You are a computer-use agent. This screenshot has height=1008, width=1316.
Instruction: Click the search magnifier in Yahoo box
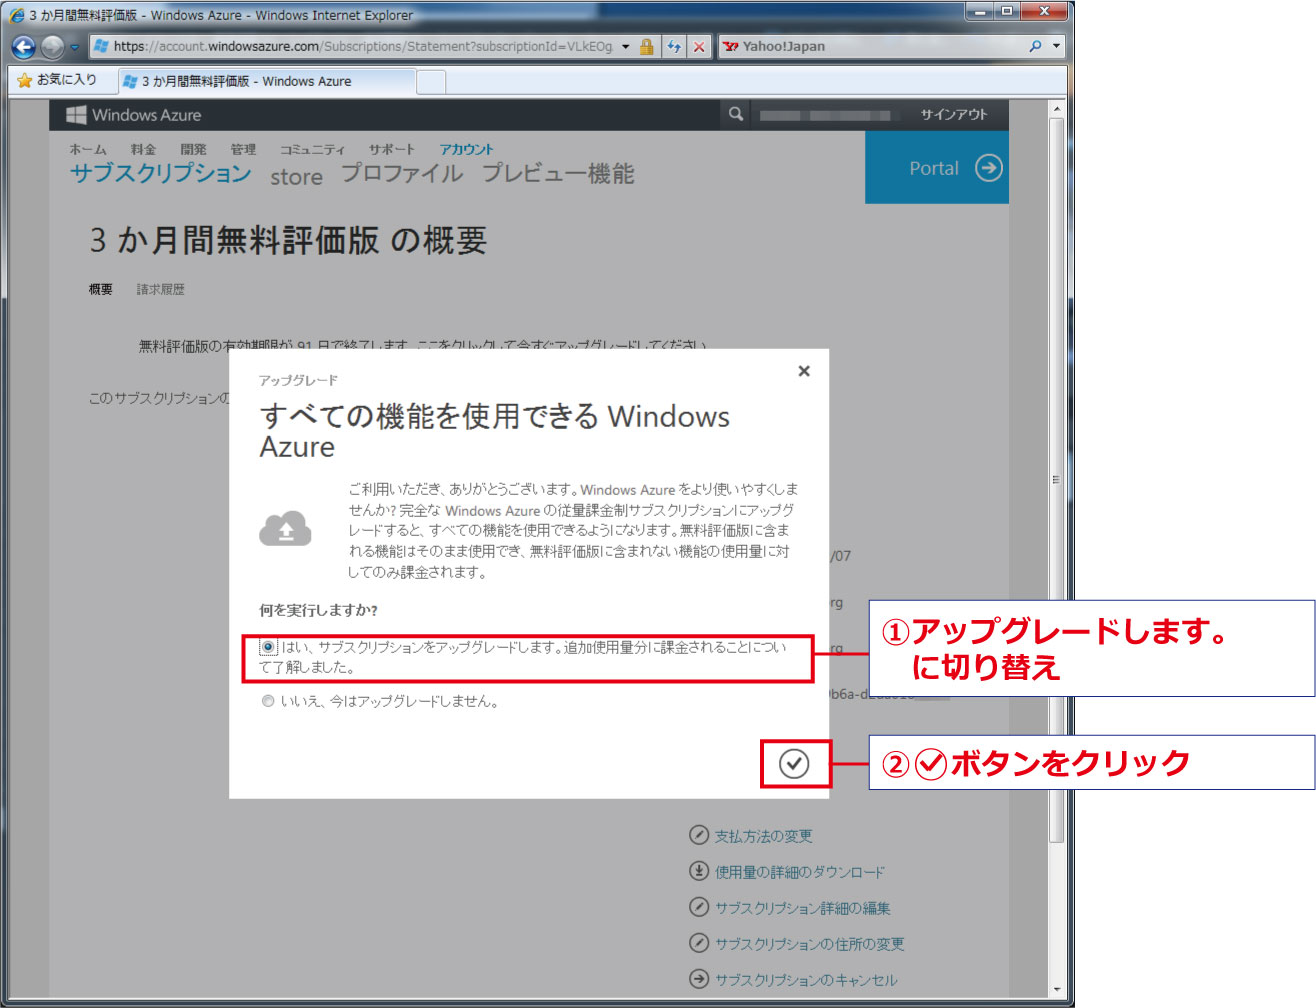tap(1035, 46)
